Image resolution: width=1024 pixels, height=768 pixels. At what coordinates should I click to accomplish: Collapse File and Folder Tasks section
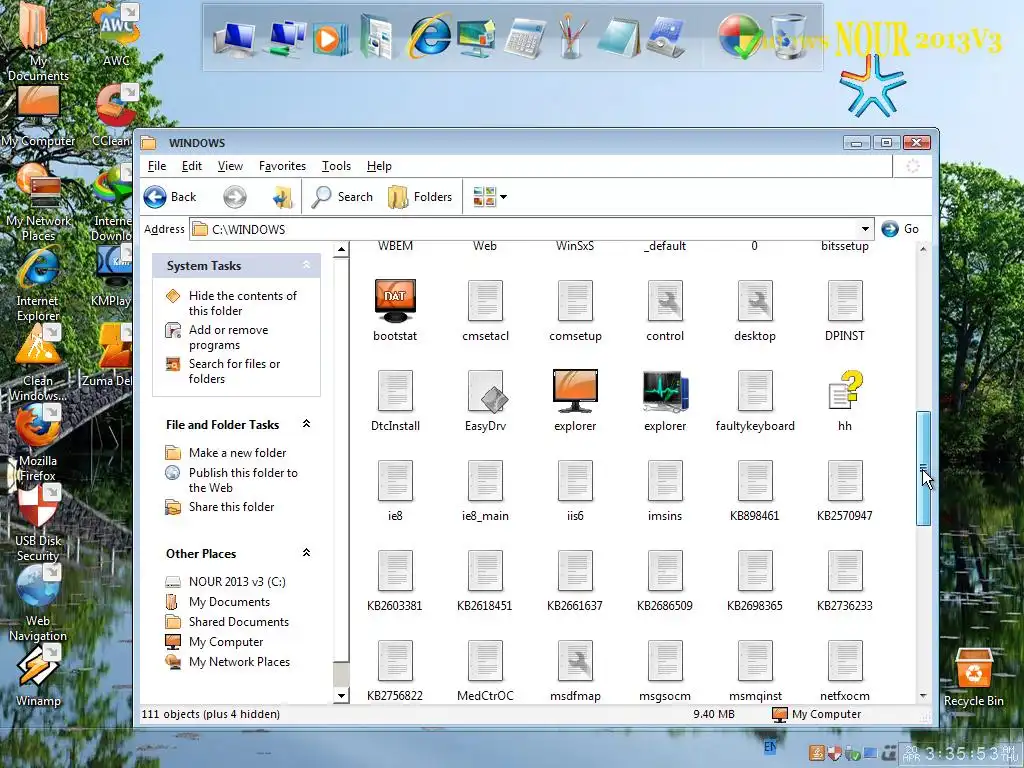[x=306, y=424]
